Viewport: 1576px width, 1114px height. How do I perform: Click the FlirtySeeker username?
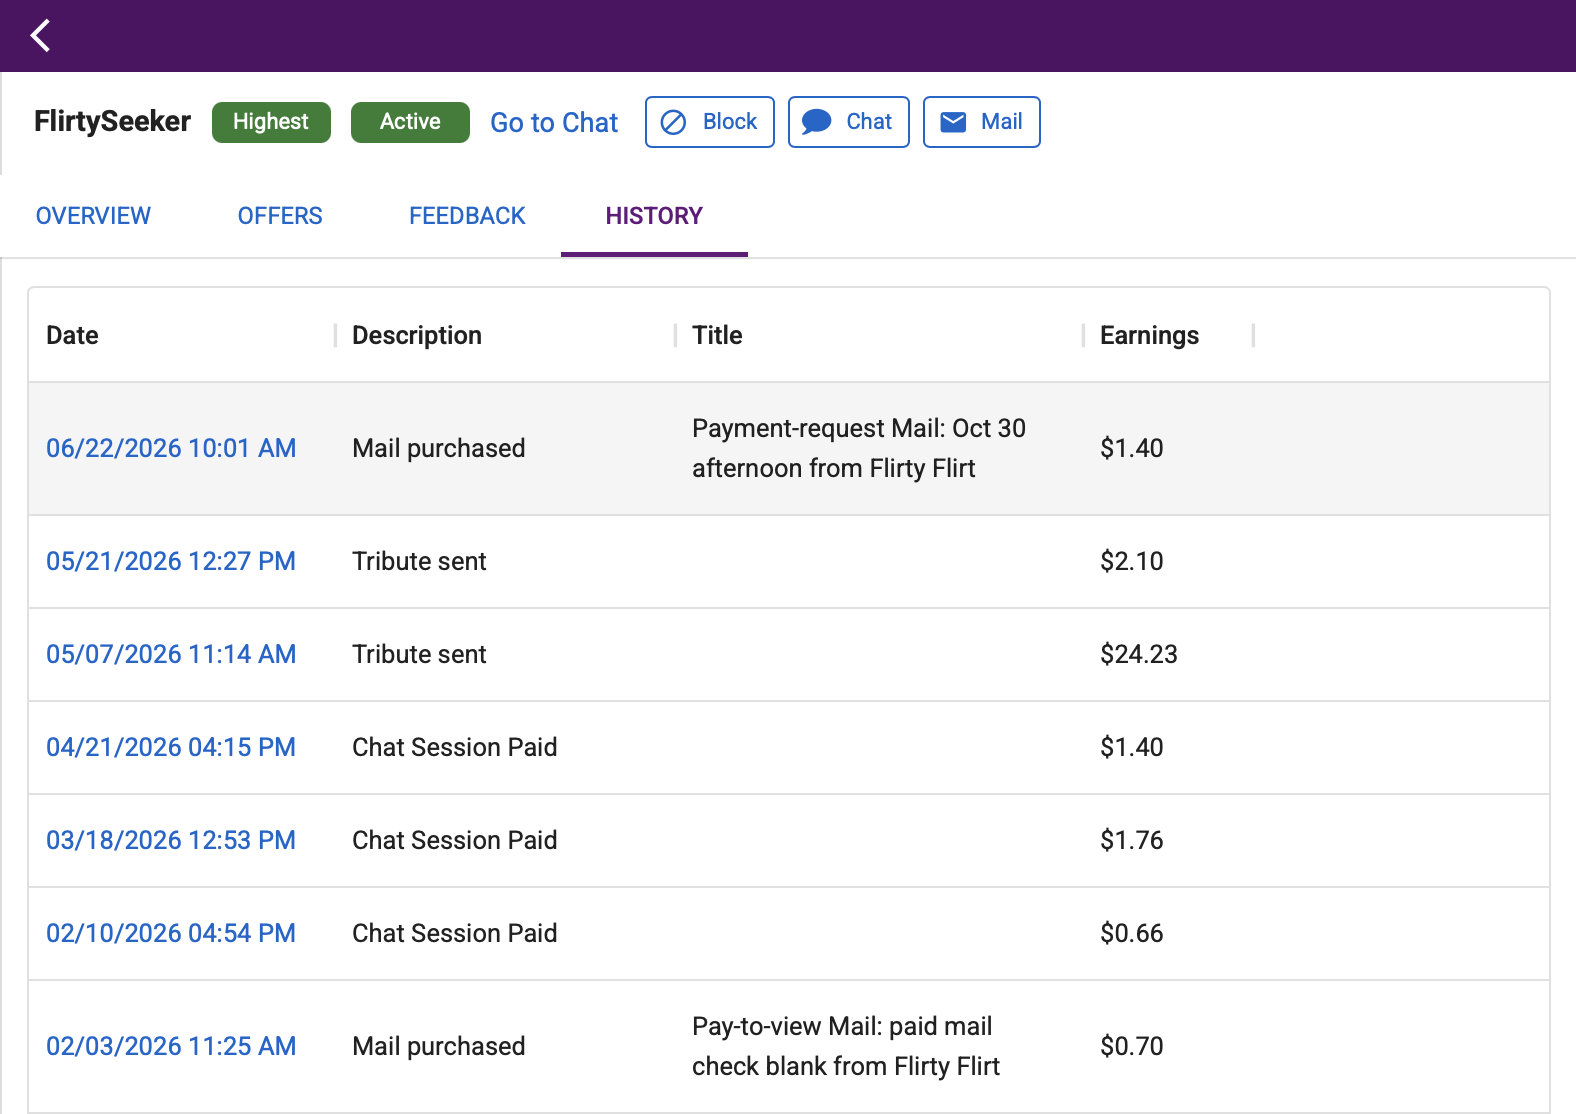[x=112, y=122]
